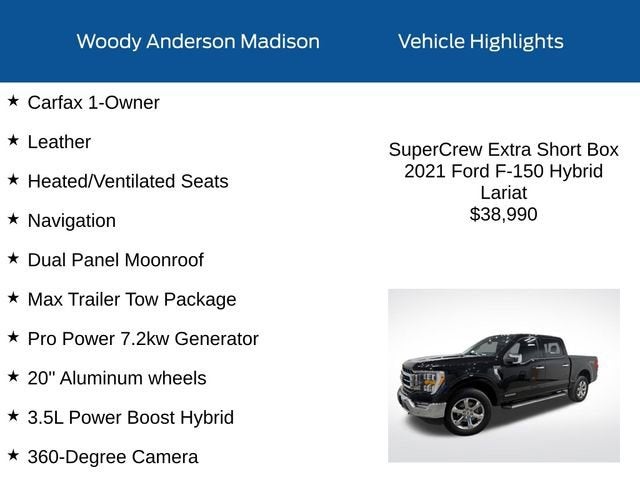Select the Vehicle Highlights heading
The width and height of the screenshot is (640, 480).
pyautogui.click(x=480, y=42)
